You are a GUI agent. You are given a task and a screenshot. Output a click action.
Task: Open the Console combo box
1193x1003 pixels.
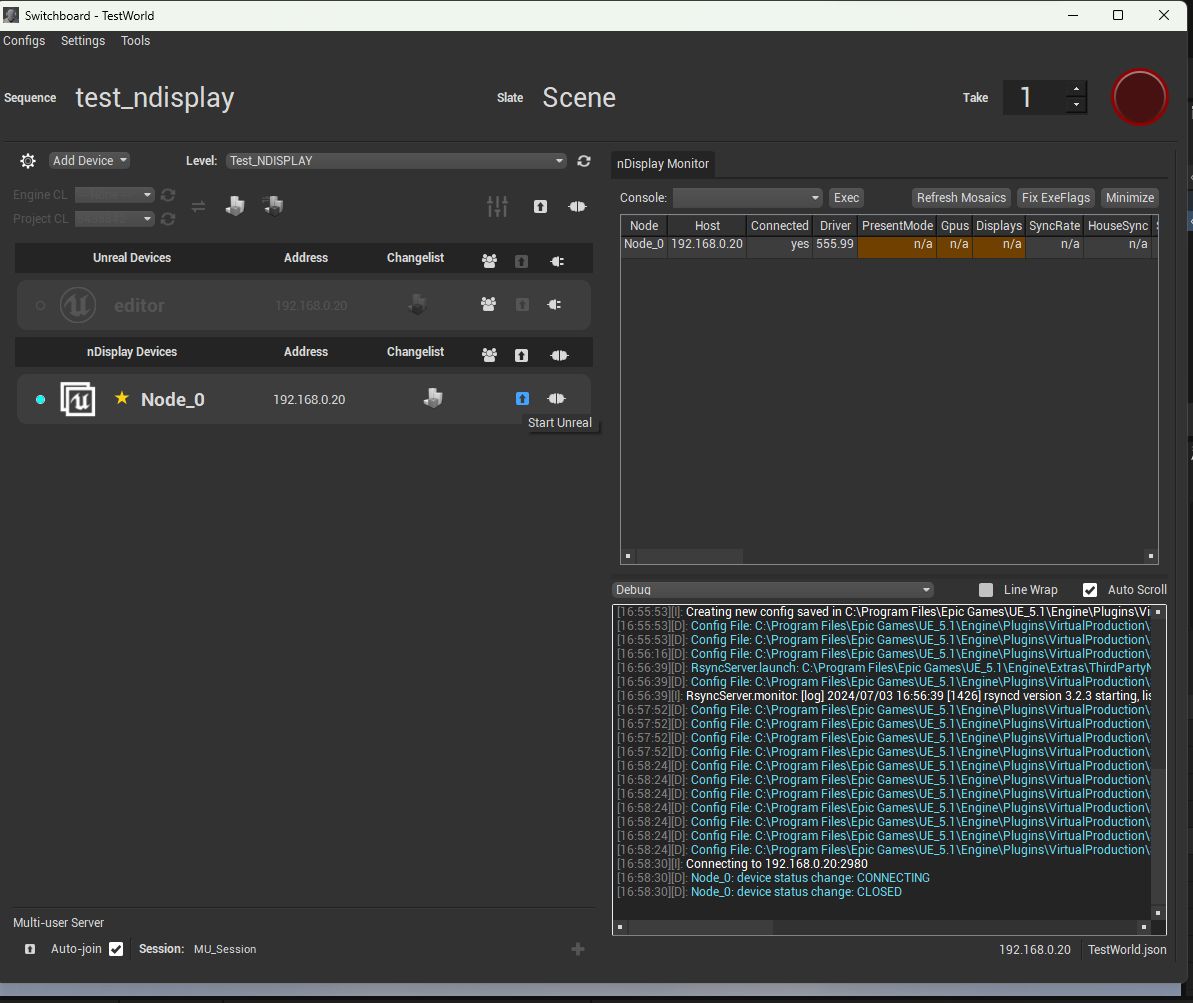point(747,198)
